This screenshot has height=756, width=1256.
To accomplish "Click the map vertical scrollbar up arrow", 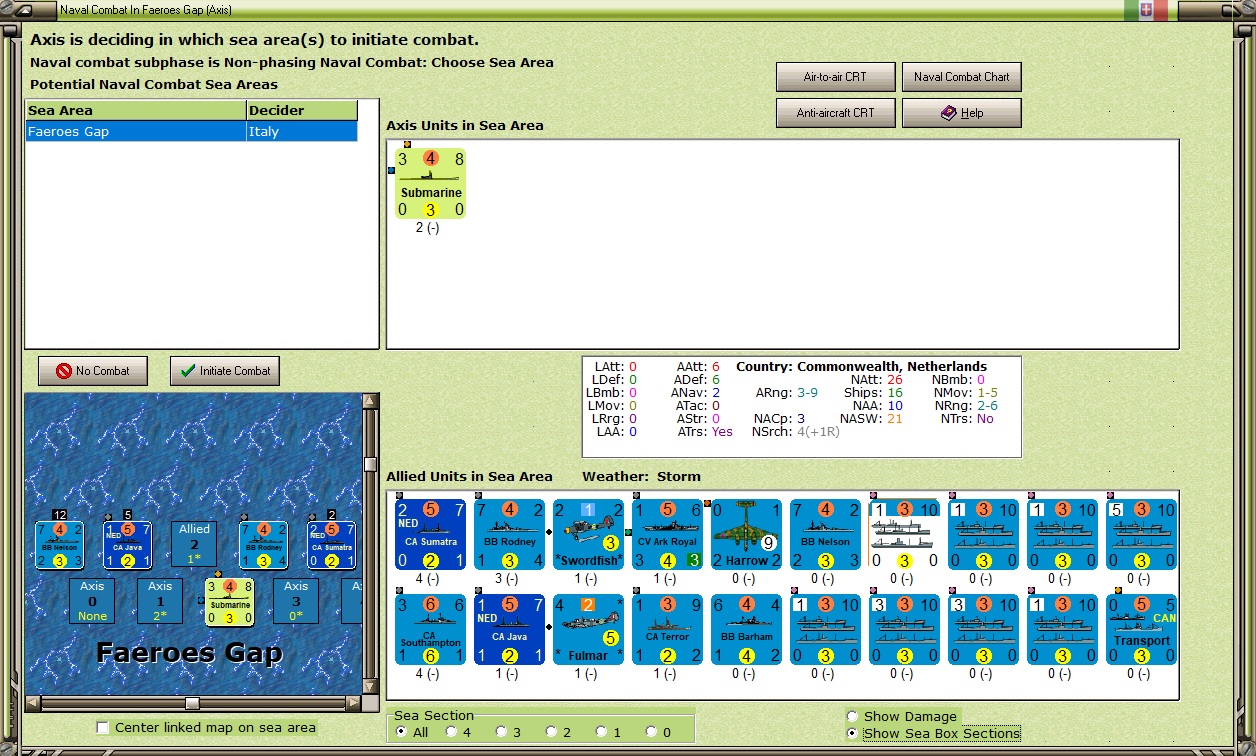I will [x=370, y=402].
